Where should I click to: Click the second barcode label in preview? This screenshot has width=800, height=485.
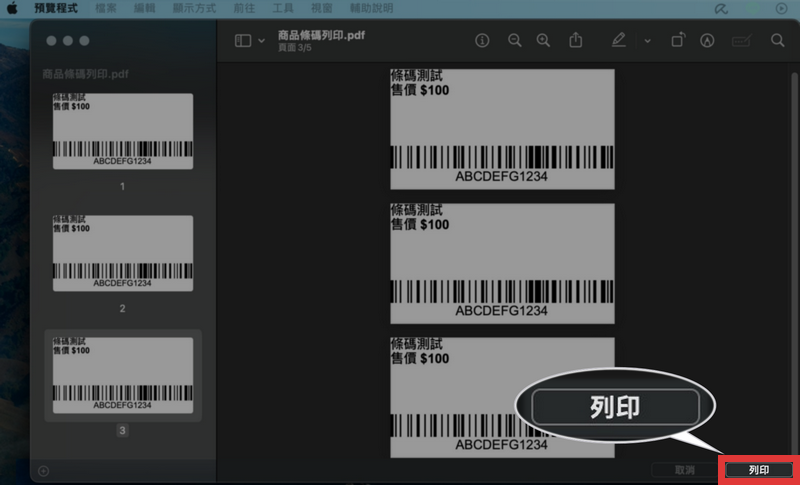click(x=503, y=264)
